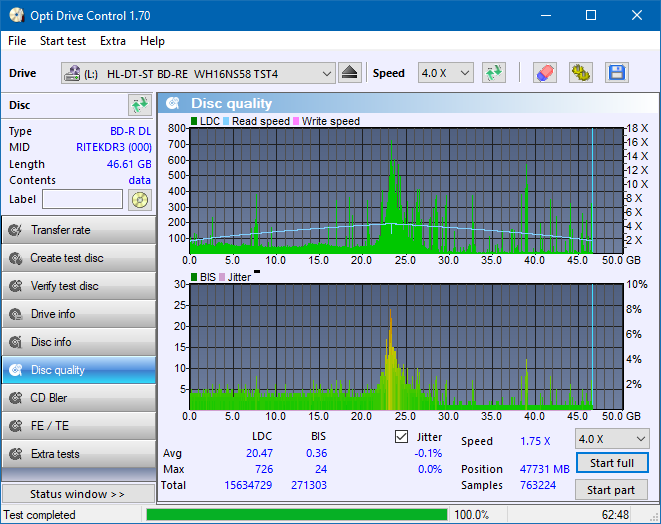Click the Contents value data
661x524 pixels.
pyautogui.click(x=140, y=180)
